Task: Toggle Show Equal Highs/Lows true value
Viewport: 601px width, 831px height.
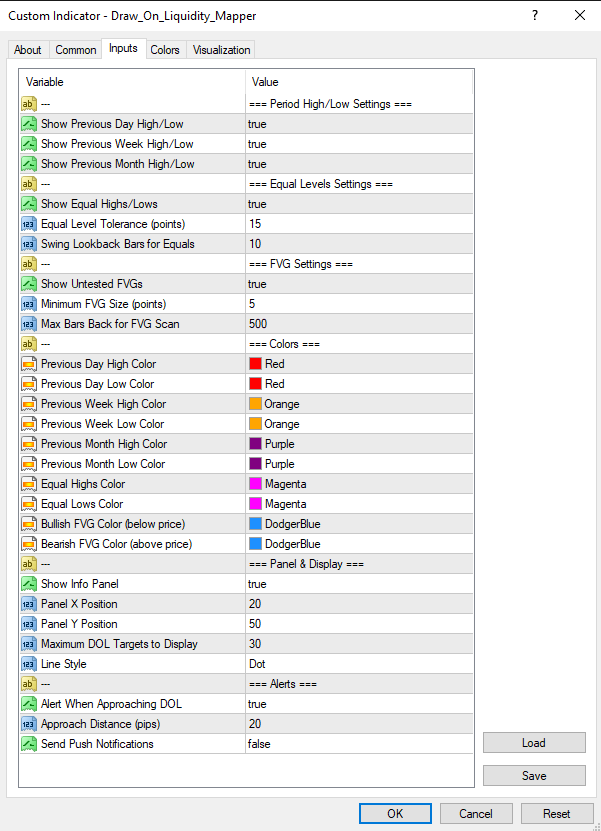Action: (x=359, y=204)
